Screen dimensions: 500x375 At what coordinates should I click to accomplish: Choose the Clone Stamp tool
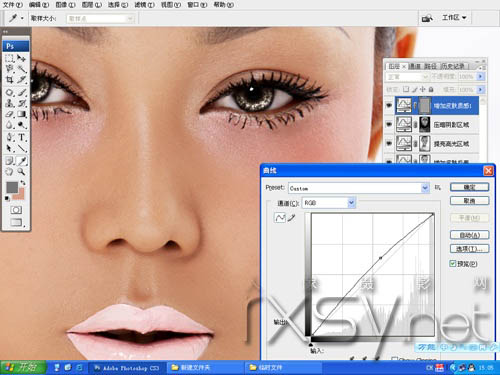coord(9,103)
